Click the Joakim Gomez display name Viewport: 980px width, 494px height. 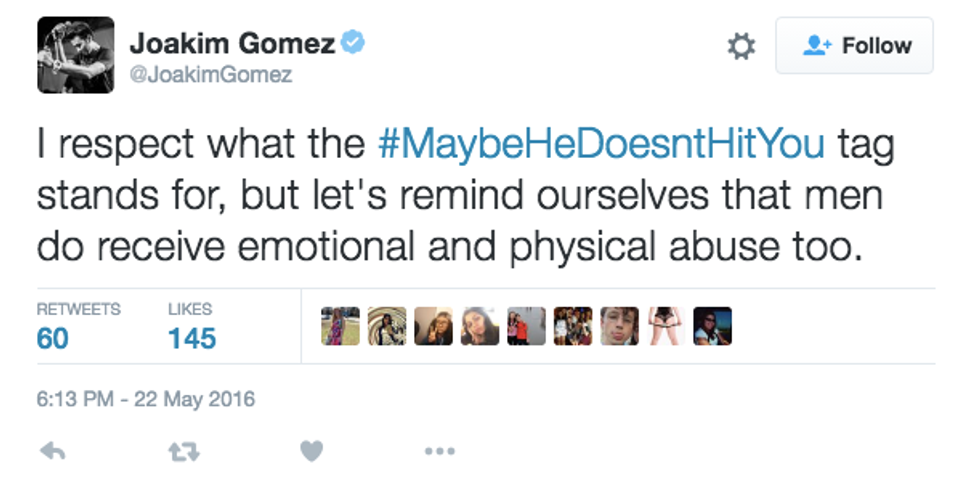point(234,43)
